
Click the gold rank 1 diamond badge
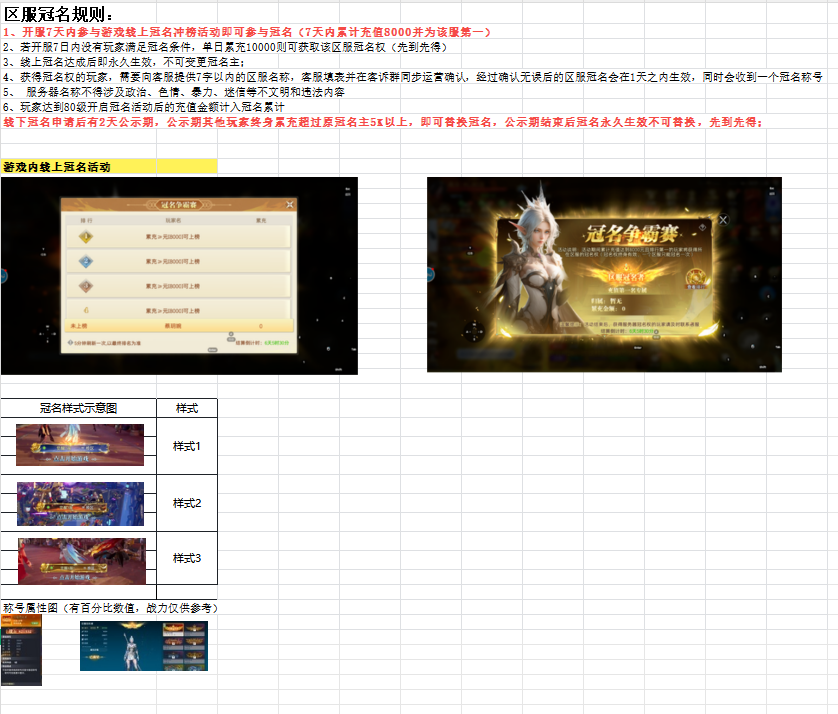(x=86, y=237)
